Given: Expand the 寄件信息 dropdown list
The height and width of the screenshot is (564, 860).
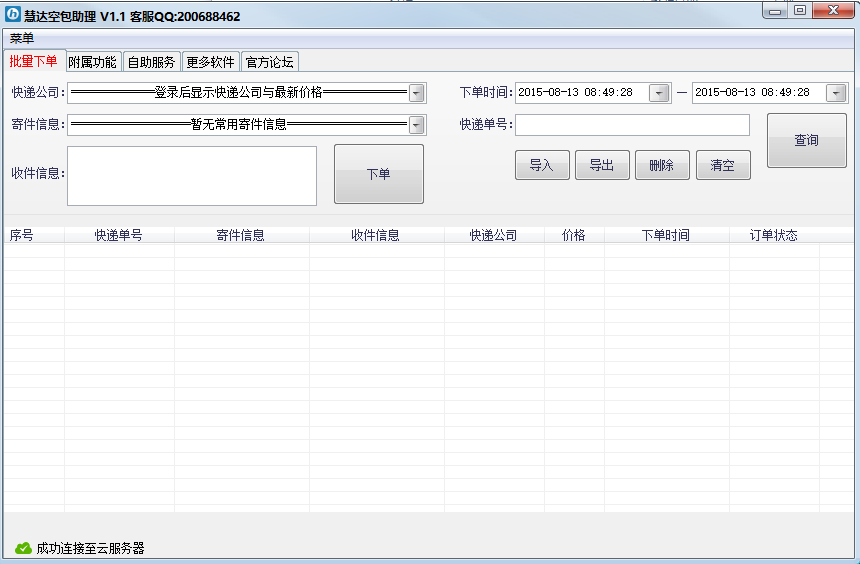Looking at the screenshot, I should [x=417, y=125].
